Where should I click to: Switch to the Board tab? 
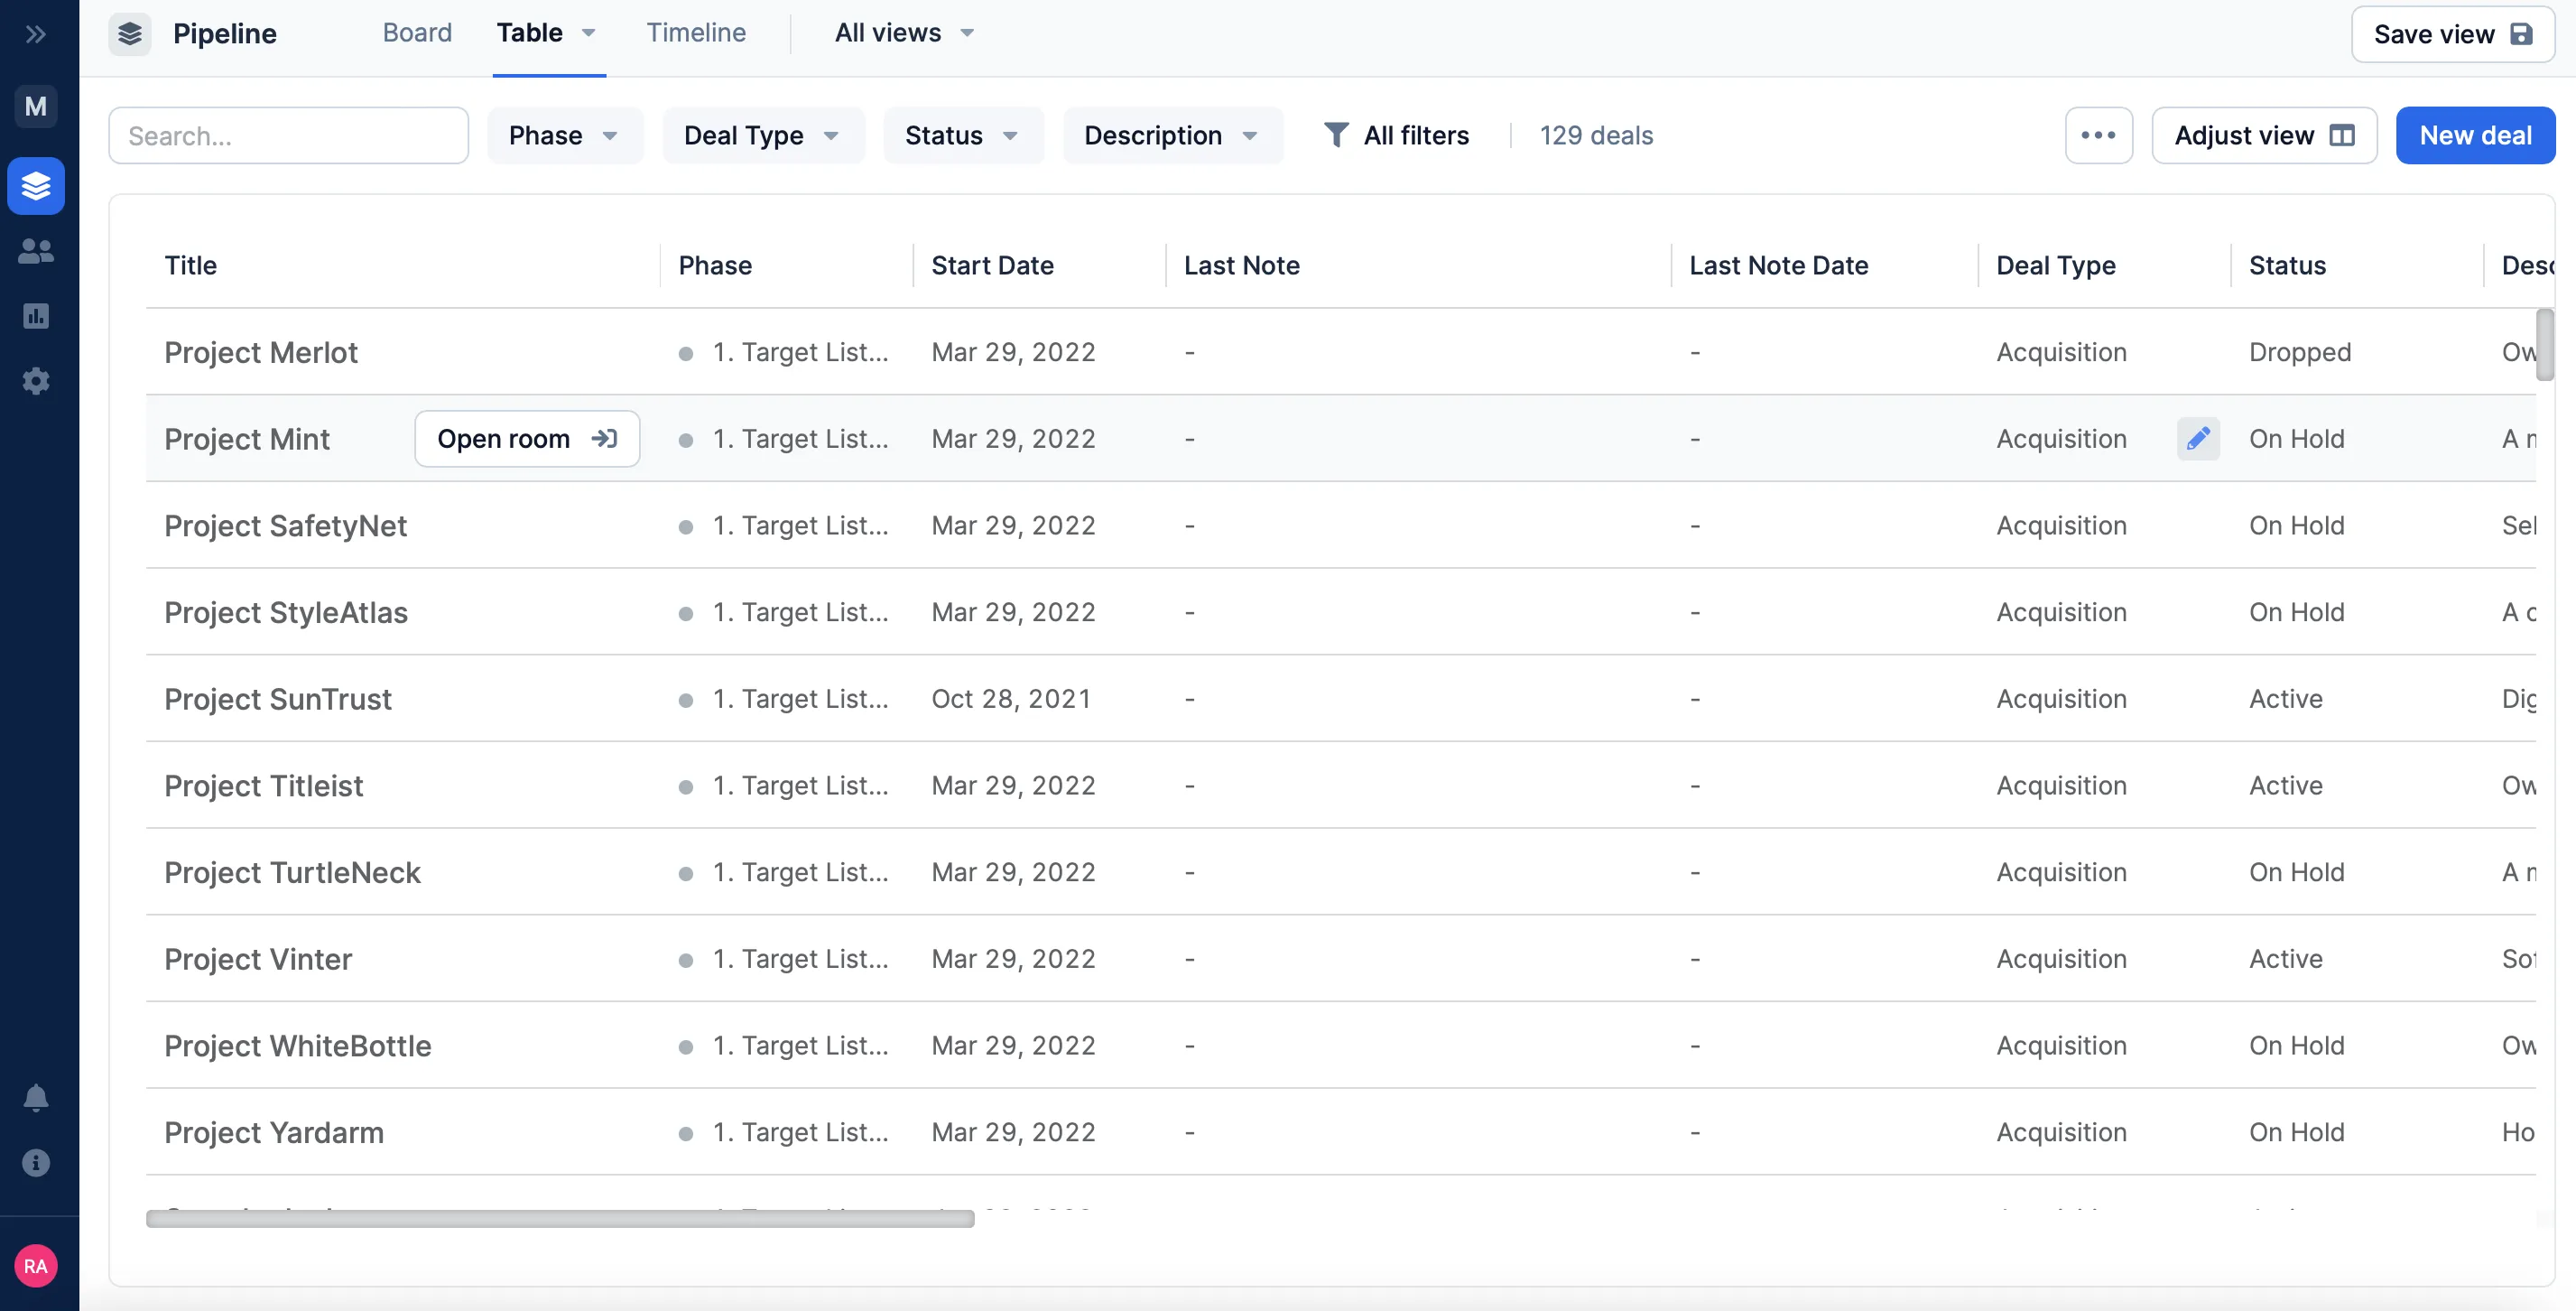click(x=417, y=33)
